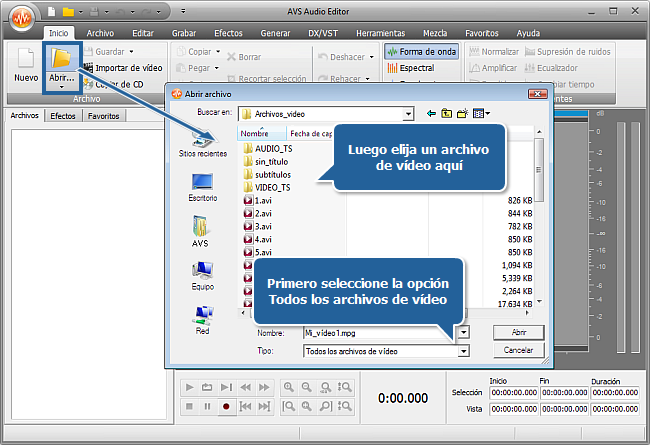650x445 pixels.
Task: Click the vertical scrollbar of the dialog file list
Action: [x=539, y=170]
